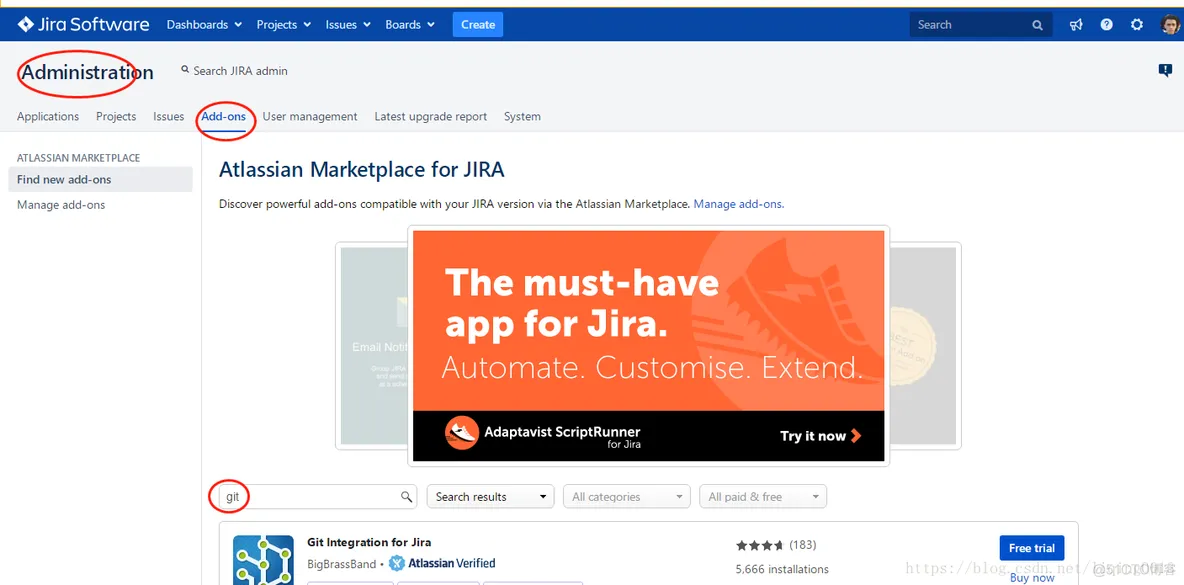Click the BigBrassBand vendor name

point(341,564)
